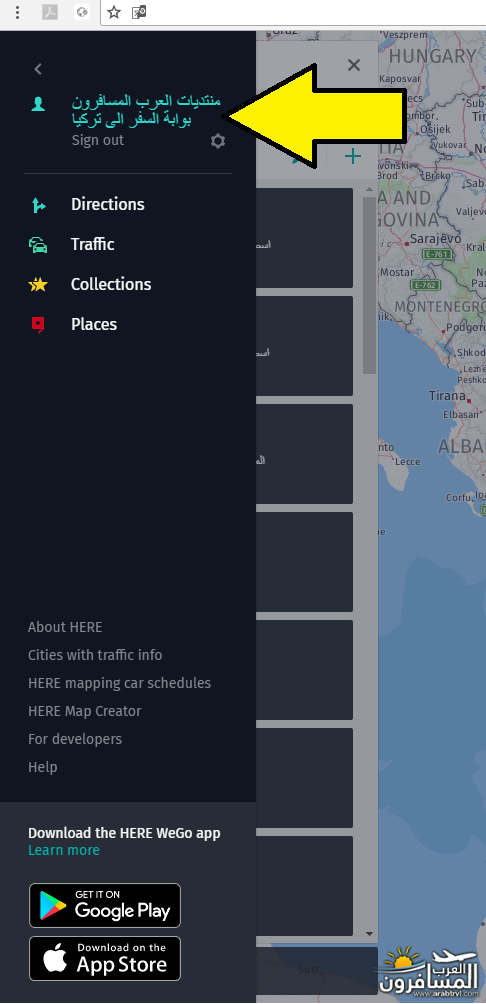Open Cities with traffic info

(95, 655)
